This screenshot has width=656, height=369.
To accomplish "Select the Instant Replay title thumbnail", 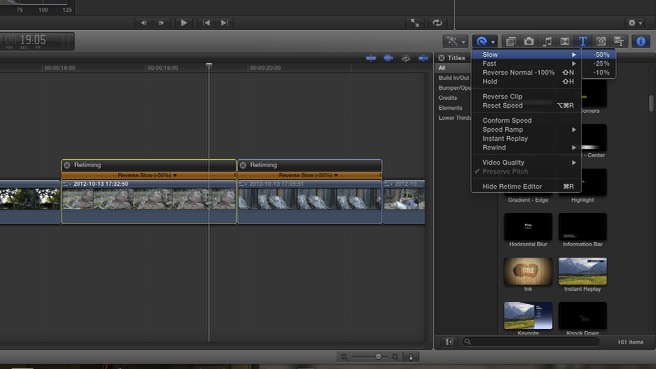I will click(582, 272).
